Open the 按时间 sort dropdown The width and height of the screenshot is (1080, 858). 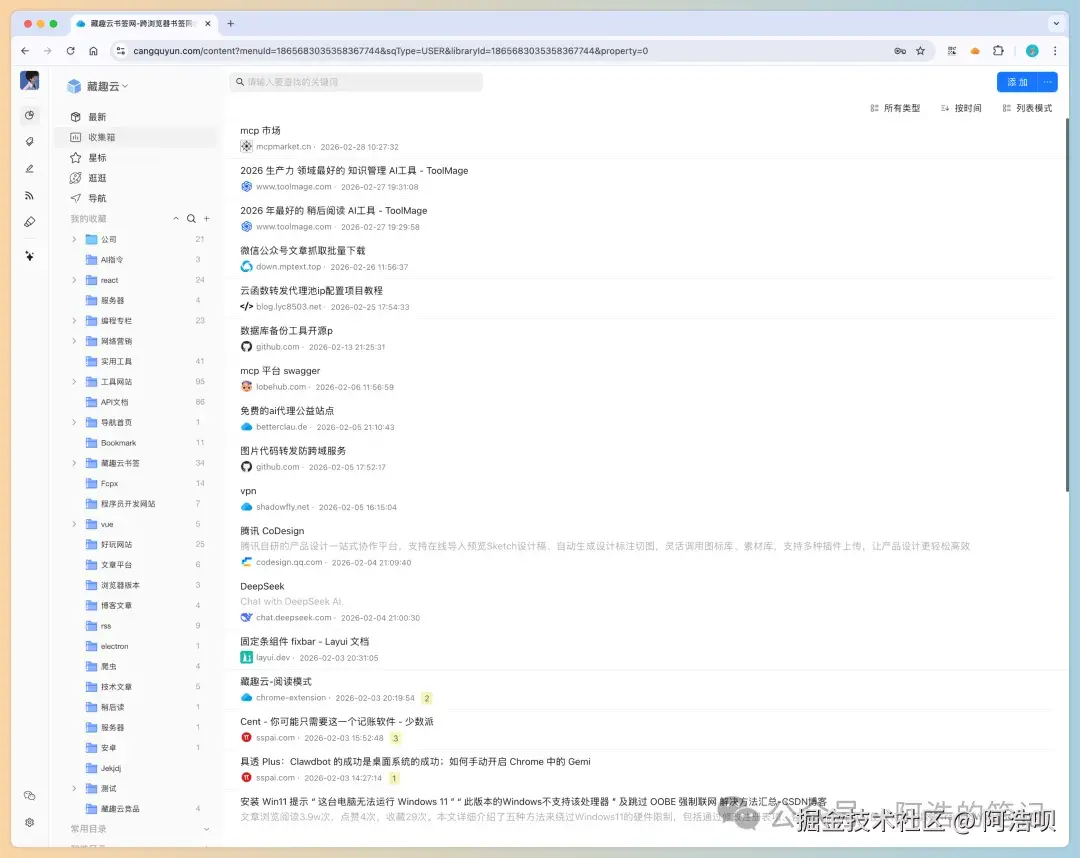[x=961, y=108]
